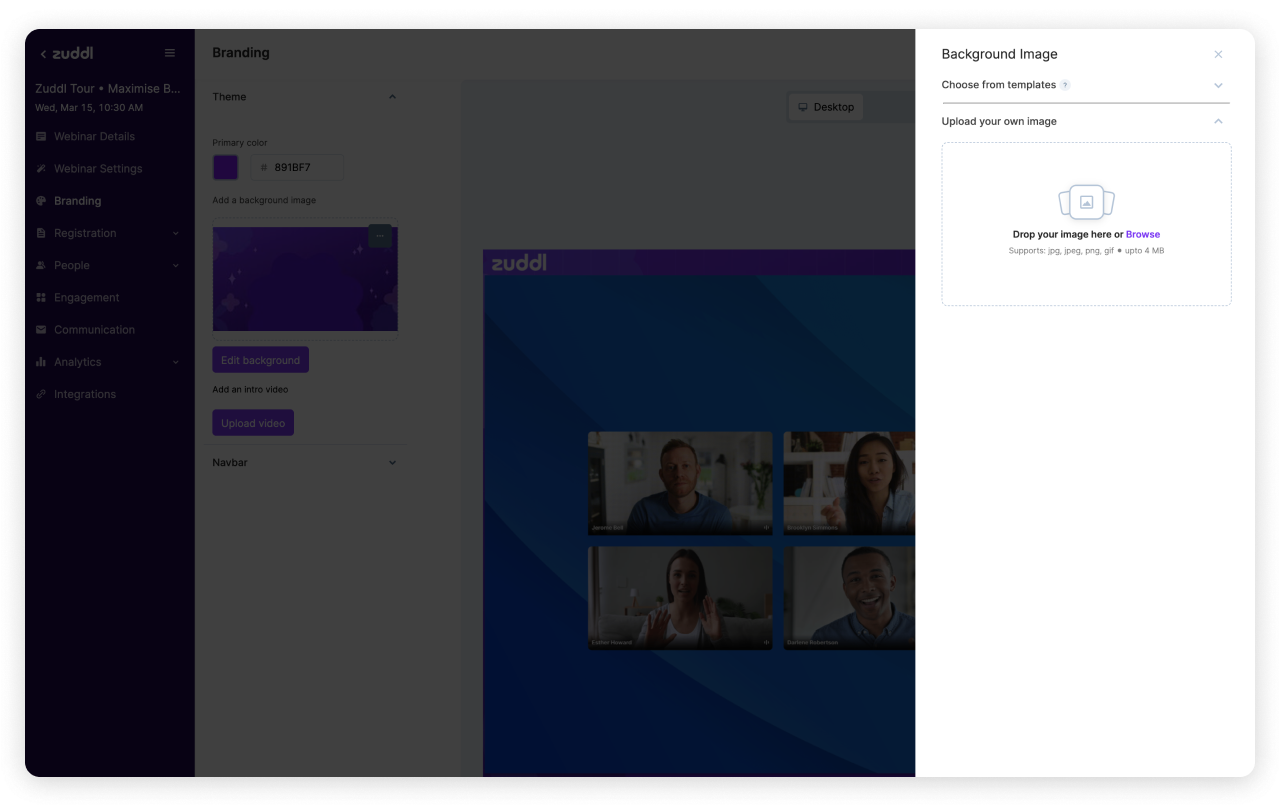Close the Background Image panel
Image resolution: width=1280 pixels, height=811 pixels.
click(x=1218, y=54)
